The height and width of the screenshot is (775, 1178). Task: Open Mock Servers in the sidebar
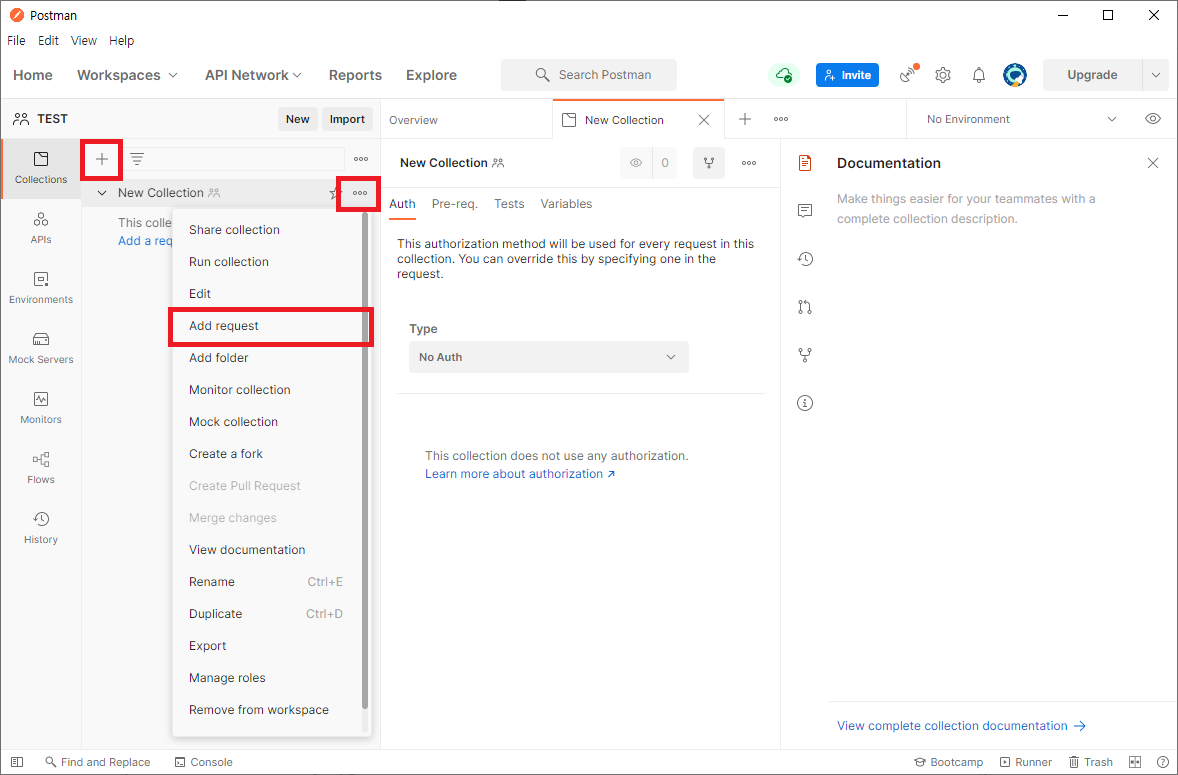[41, 348]
